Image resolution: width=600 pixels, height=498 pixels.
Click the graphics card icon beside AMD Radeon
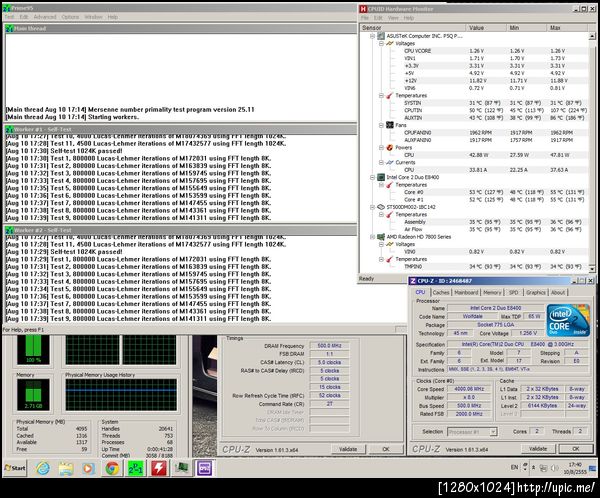point(381,237)
